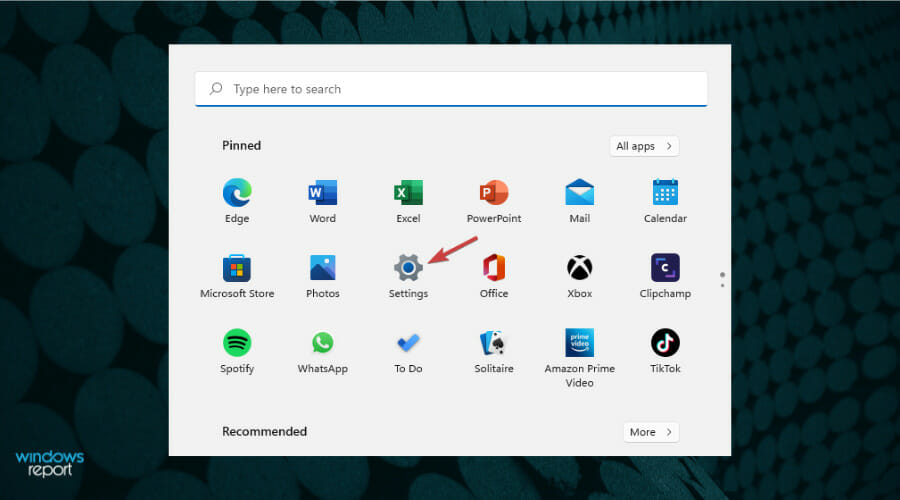Click the search magnifier icon
This screenshot has width=900, height=500.
click(216, 88)
